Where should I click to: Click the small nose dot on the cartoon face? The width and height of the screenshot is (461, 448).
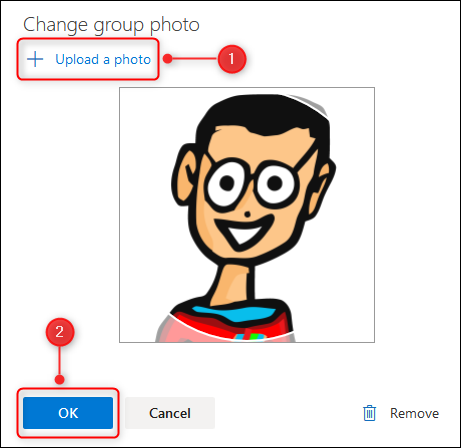click(247, 214)
